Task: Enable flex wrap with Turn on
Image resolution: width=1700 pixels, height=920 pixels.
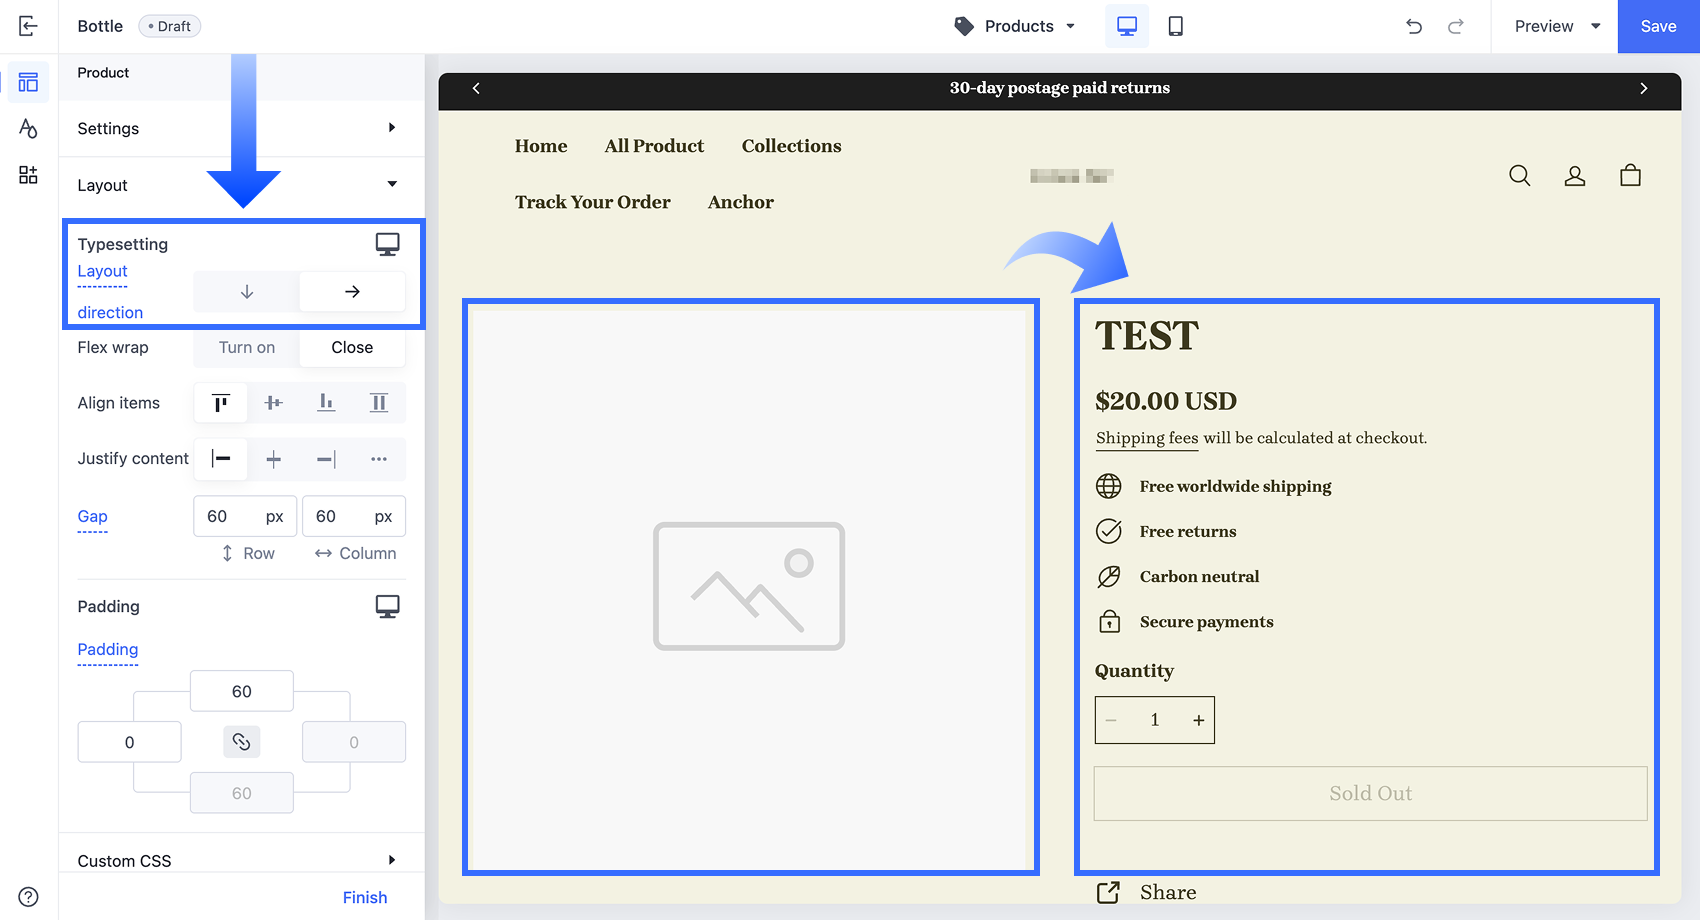Action: tap(245, 347)
